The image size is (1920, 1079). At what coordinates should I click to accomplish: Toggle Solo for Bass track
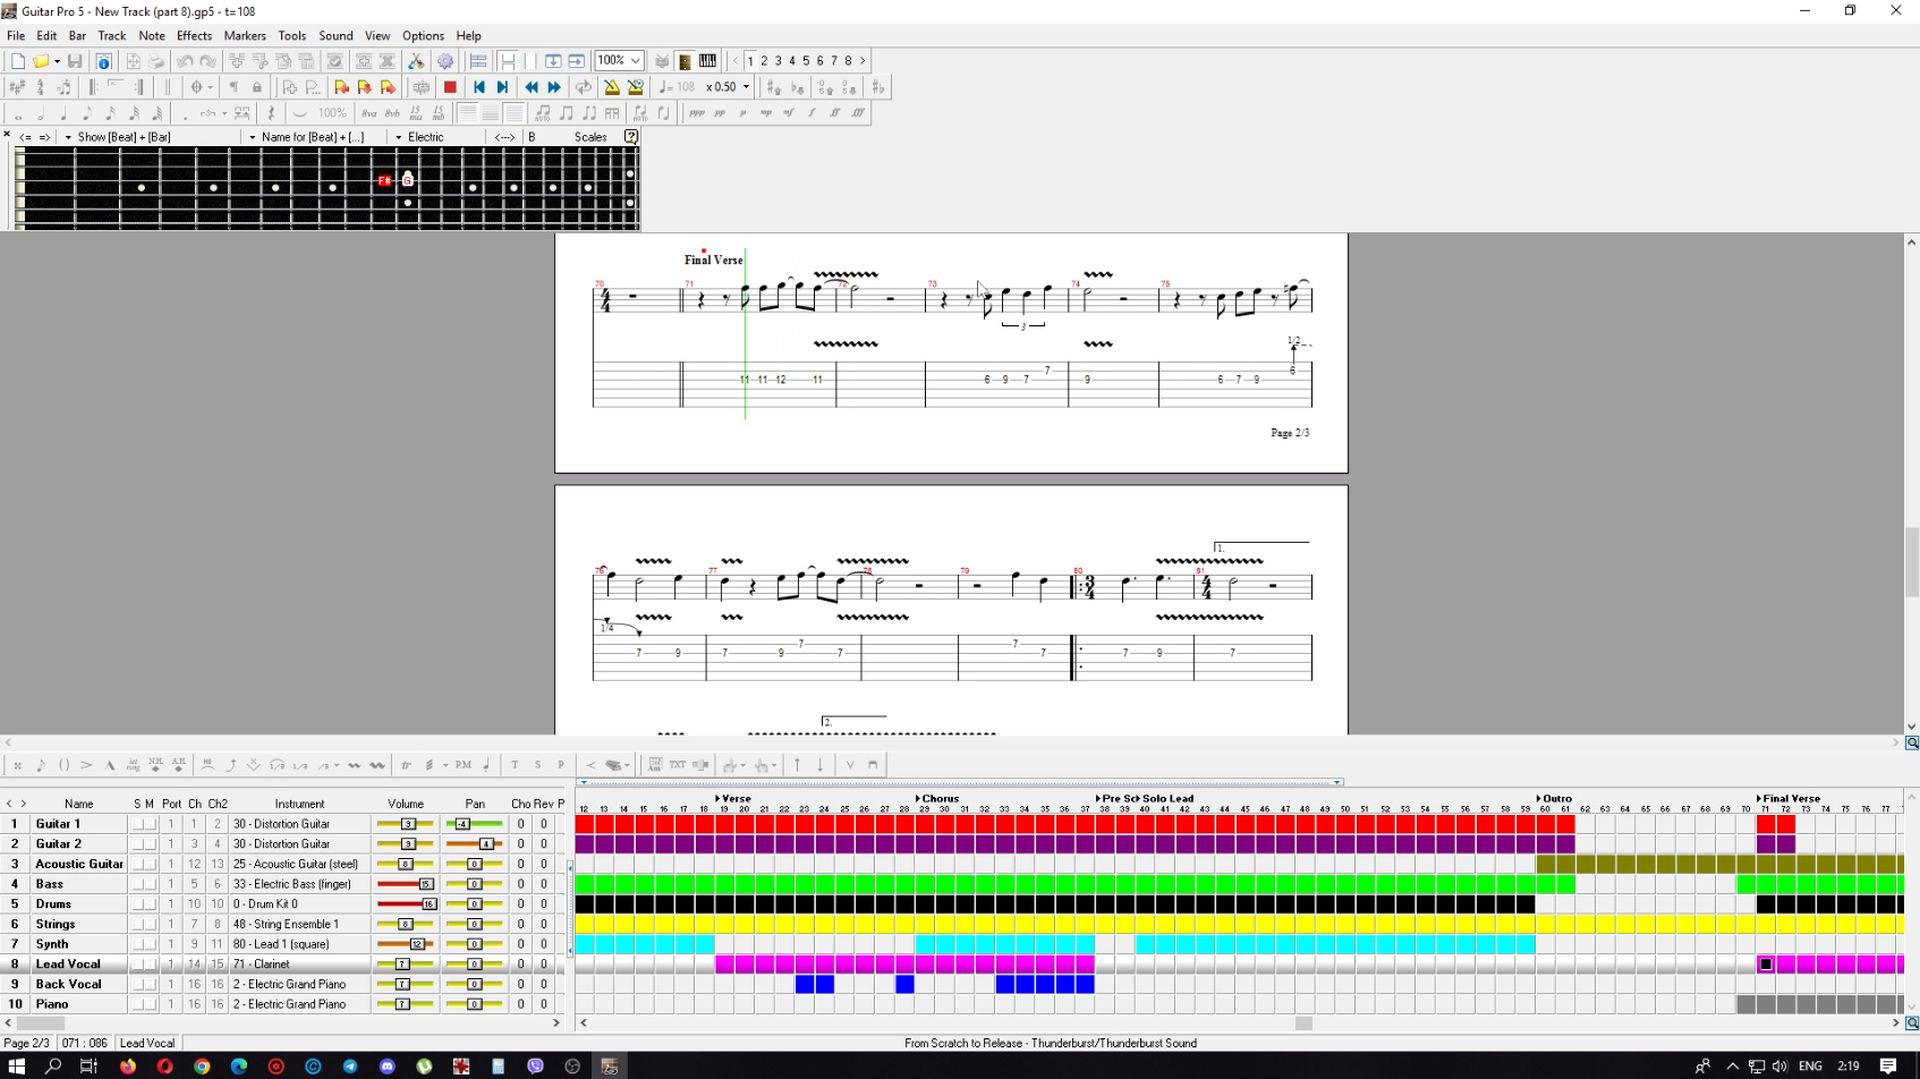[x=138, y=884]
